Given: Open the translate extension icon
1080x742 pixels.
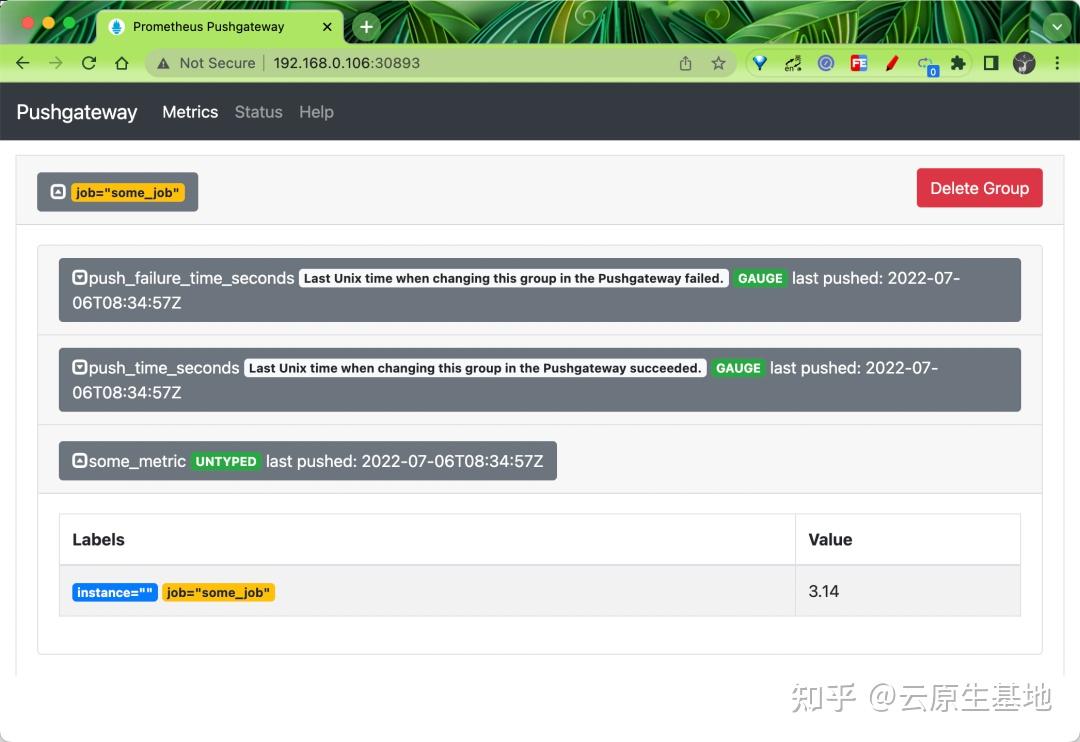Looking at the screenshot, I should click(x=793, y=62).
